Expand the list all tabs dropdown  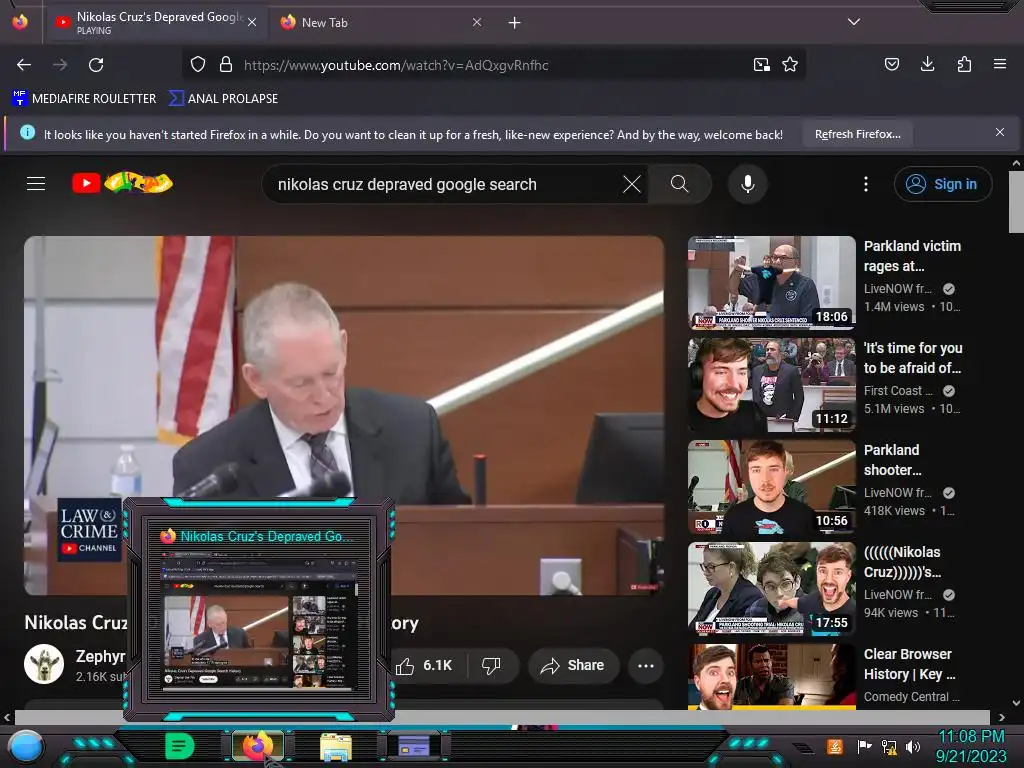pyautogui.click(x=854, y=22)
